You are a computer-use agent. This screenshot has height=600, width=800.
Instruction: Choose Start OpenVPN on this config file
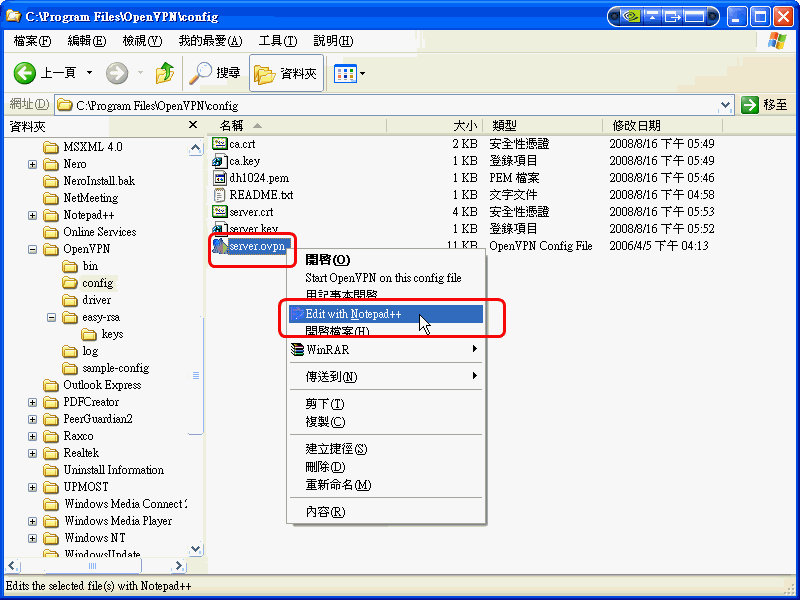click(x=386, y=278)
